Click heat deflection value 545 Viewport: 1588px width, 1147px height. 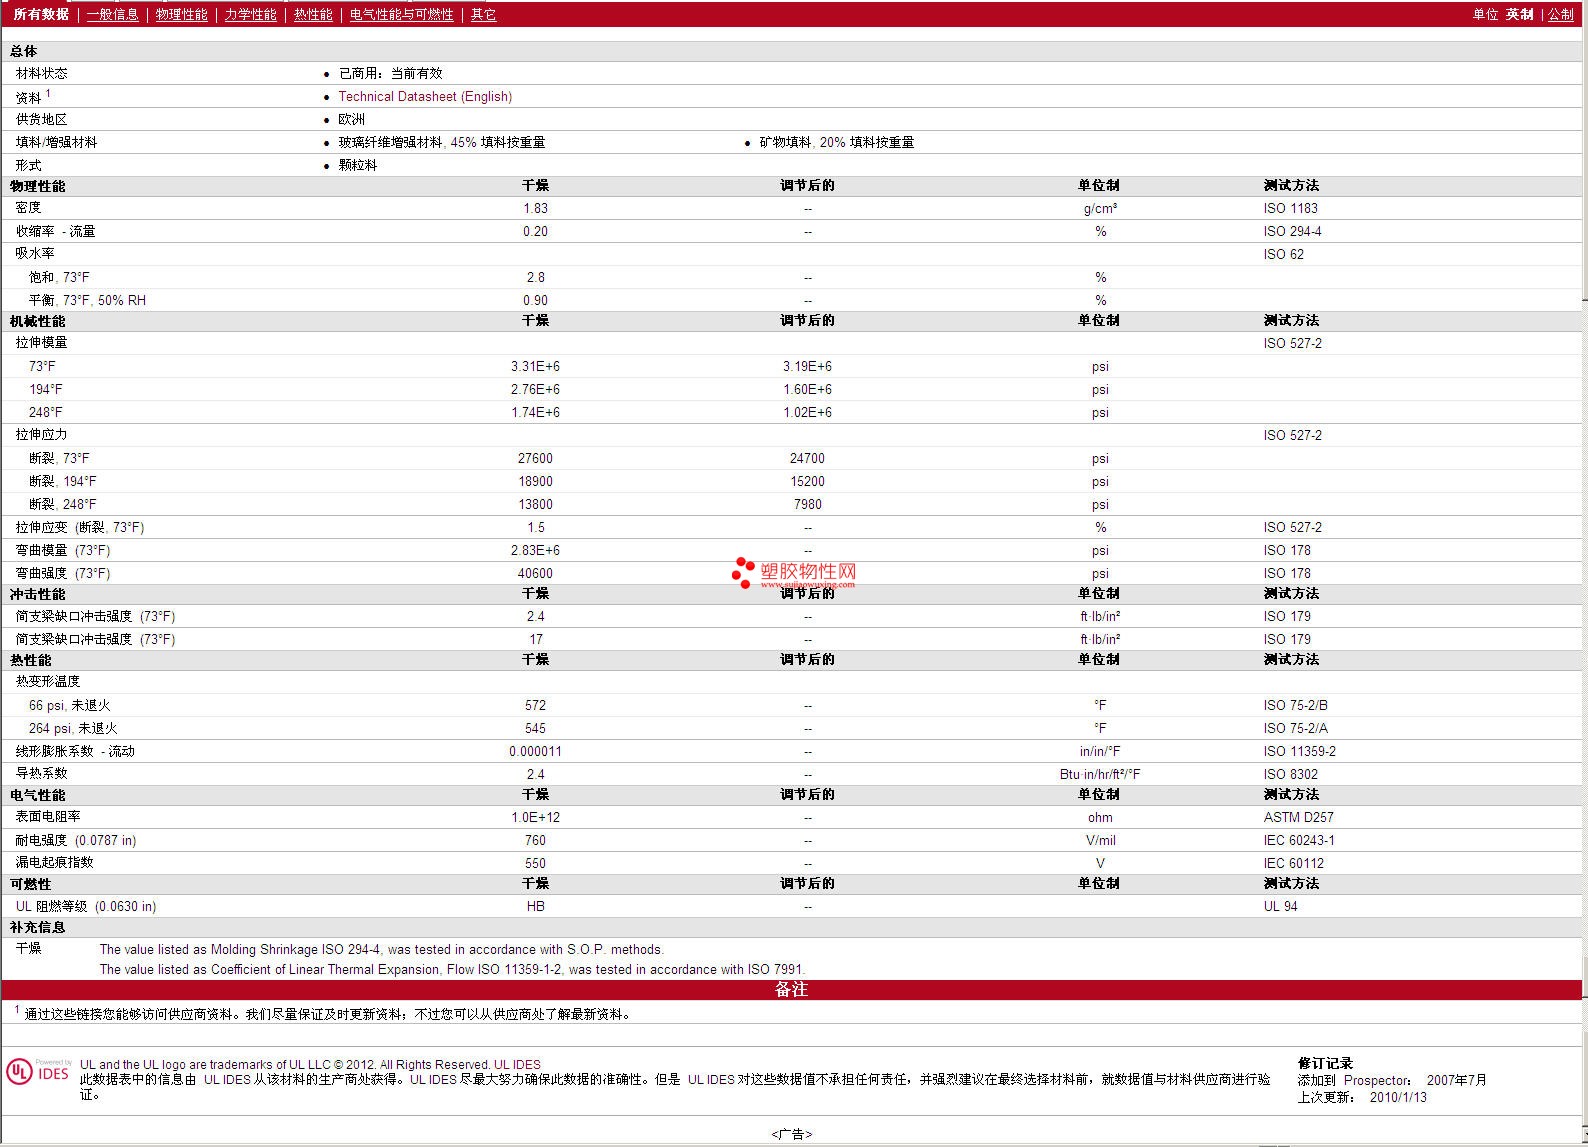(535, 728)
